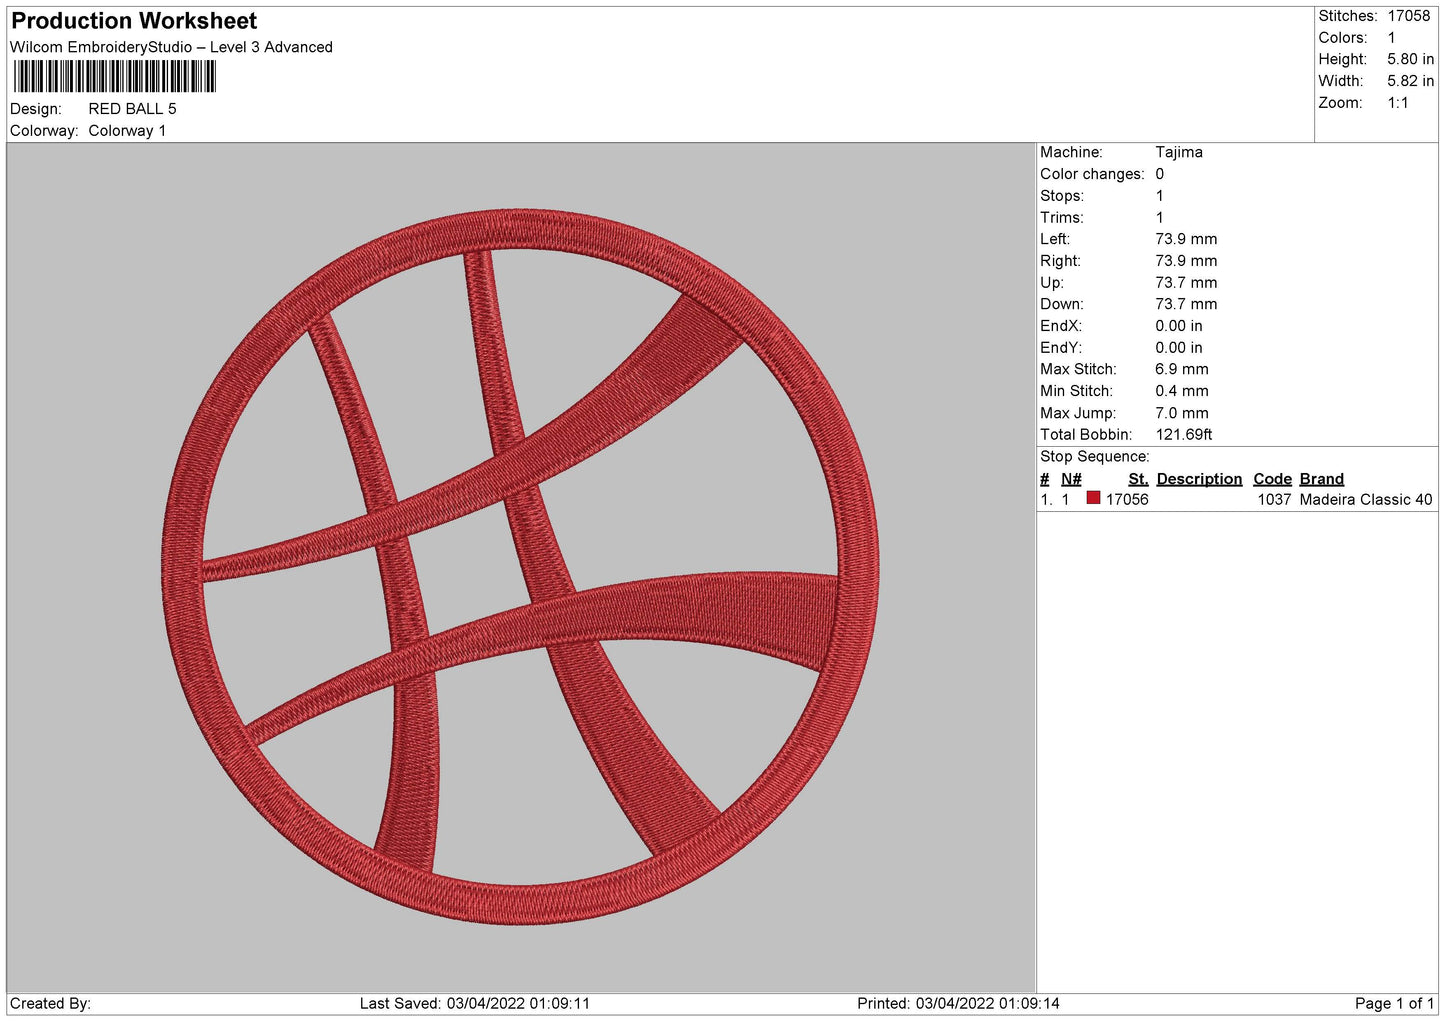This screenshot has width=1445, height=1021.
Task: Click the 'Created By:' footer label
Action: pos(50,1004)
